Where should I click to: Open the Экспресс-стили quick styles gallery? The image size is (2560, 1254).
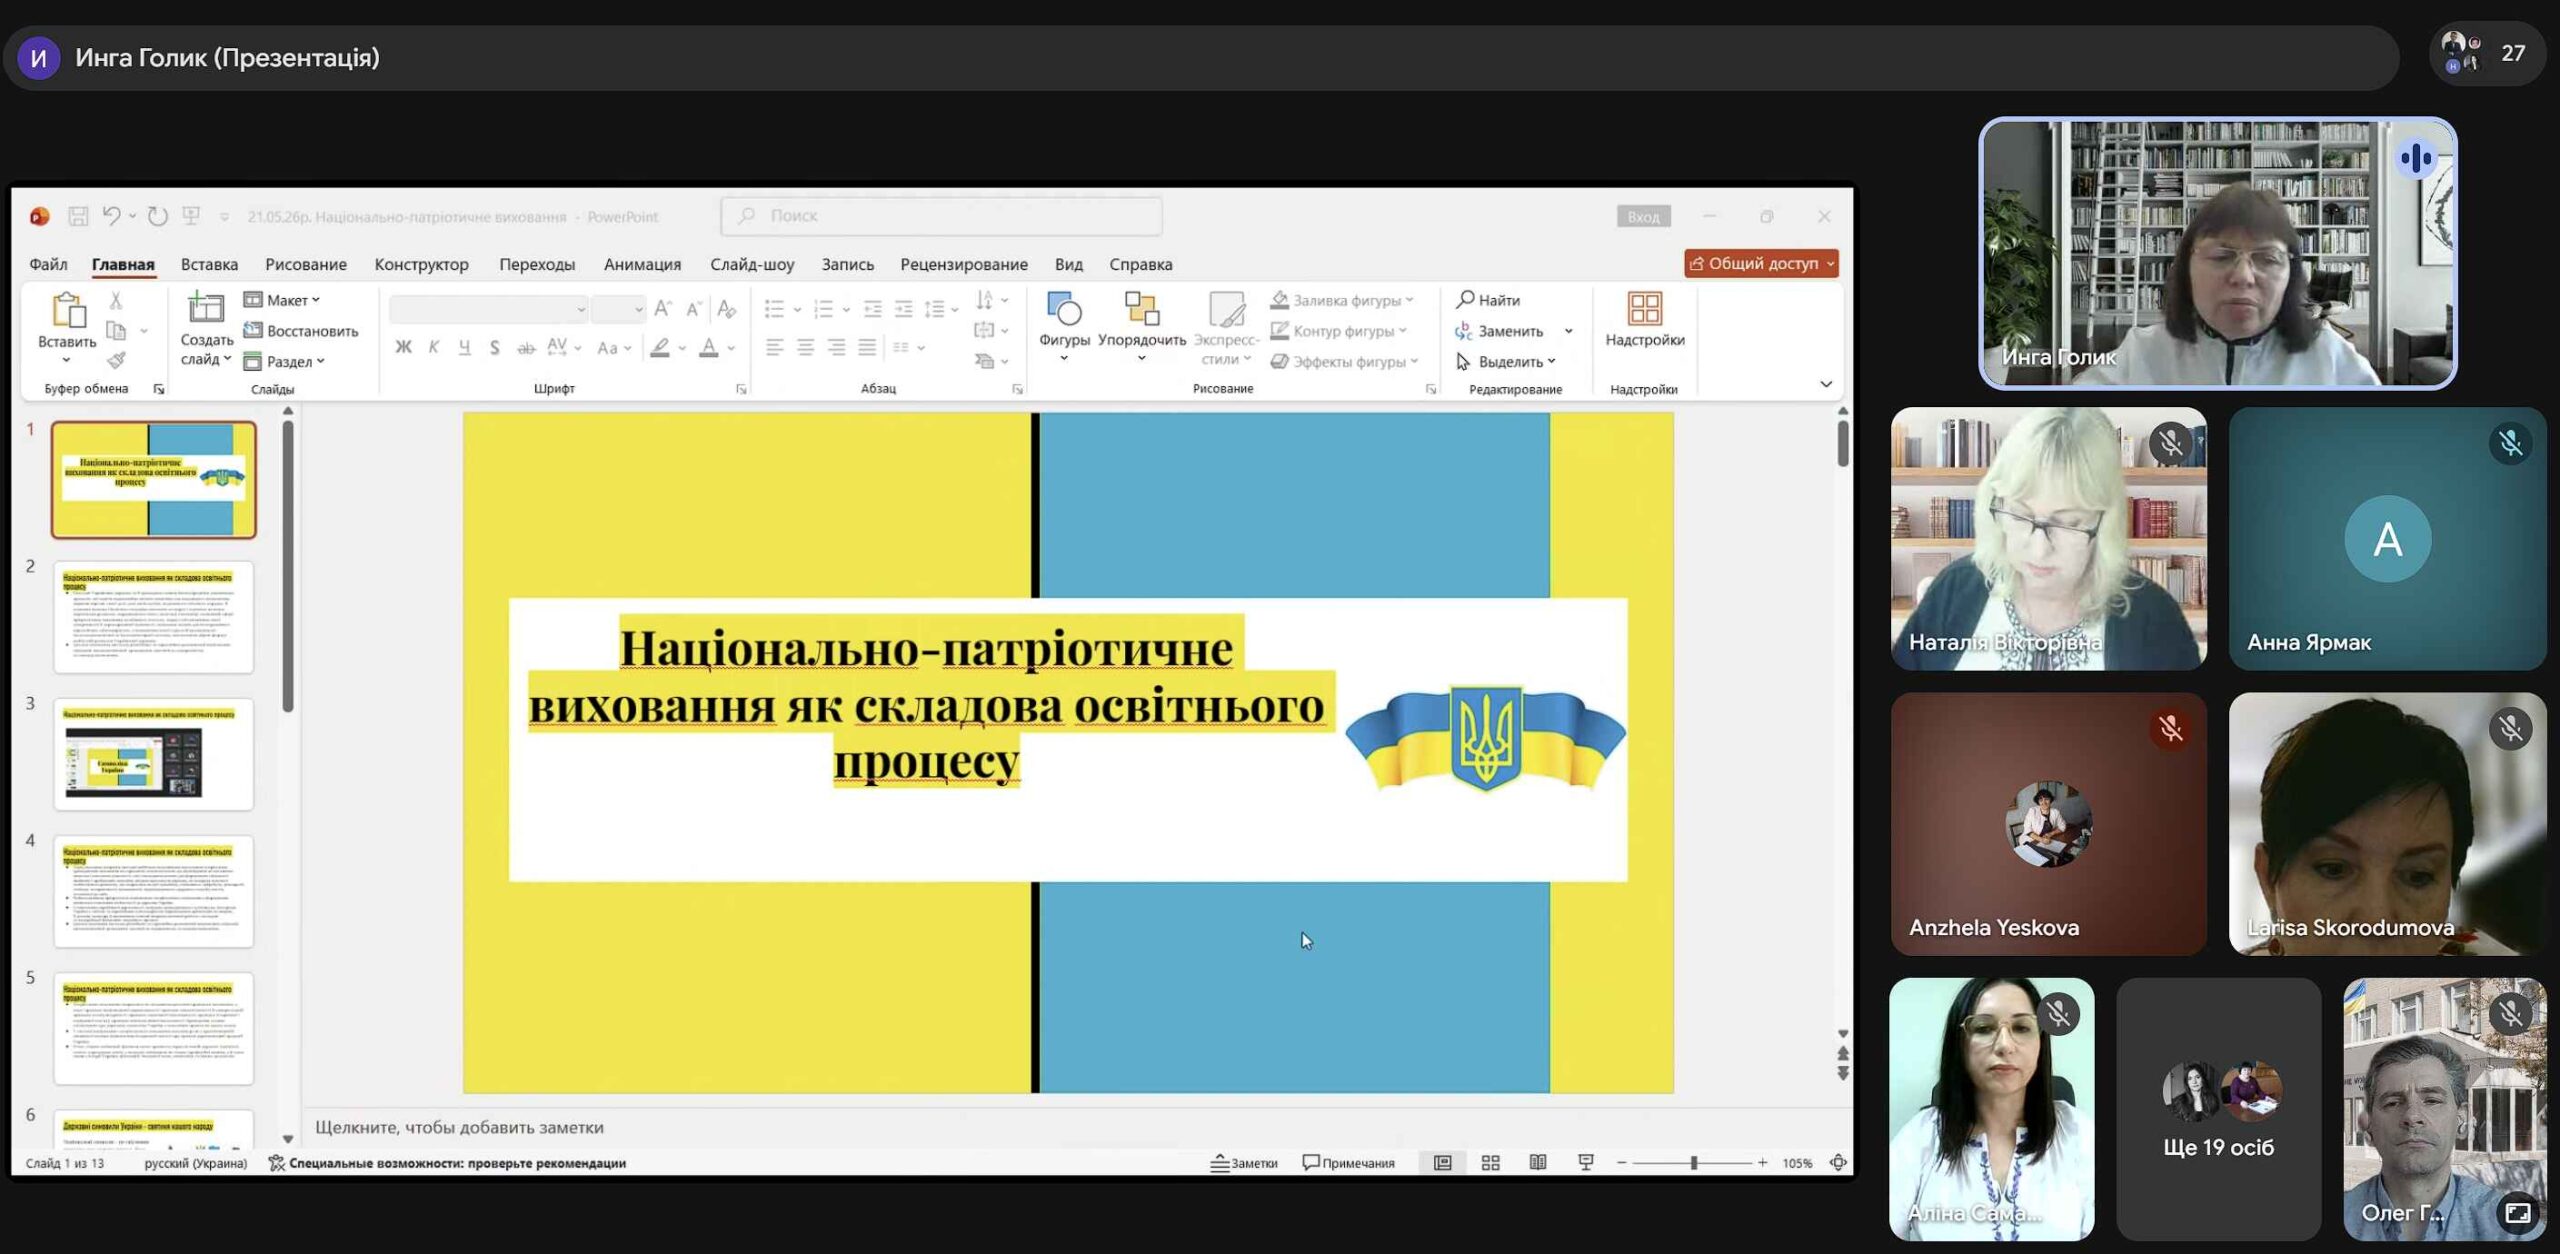point(1226,328)
